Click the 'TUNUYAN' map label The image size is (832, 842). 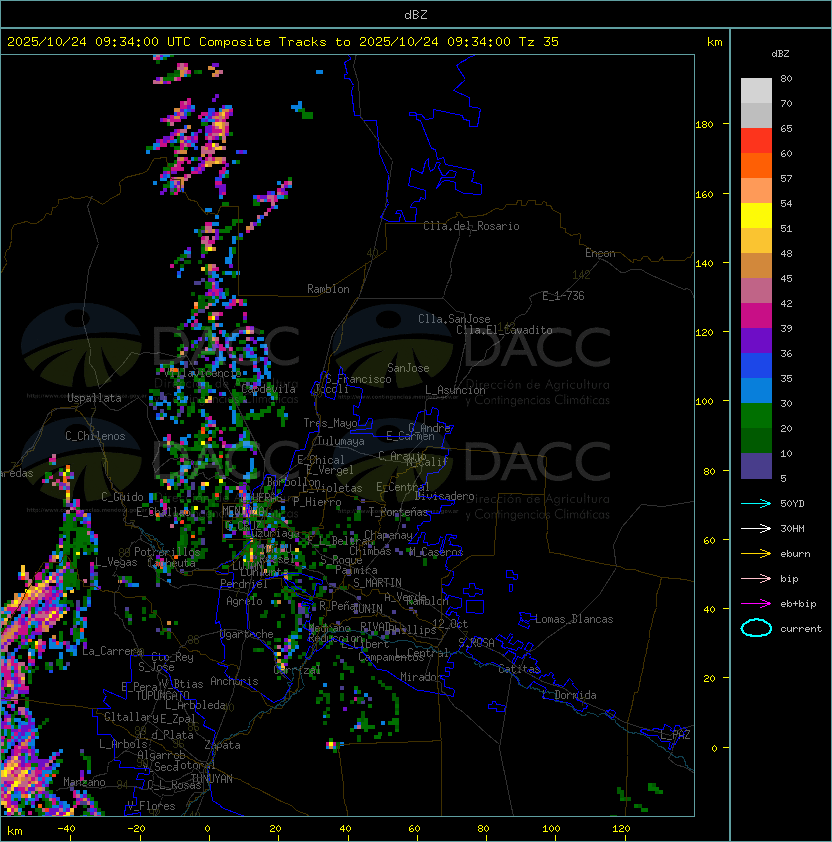212,779
